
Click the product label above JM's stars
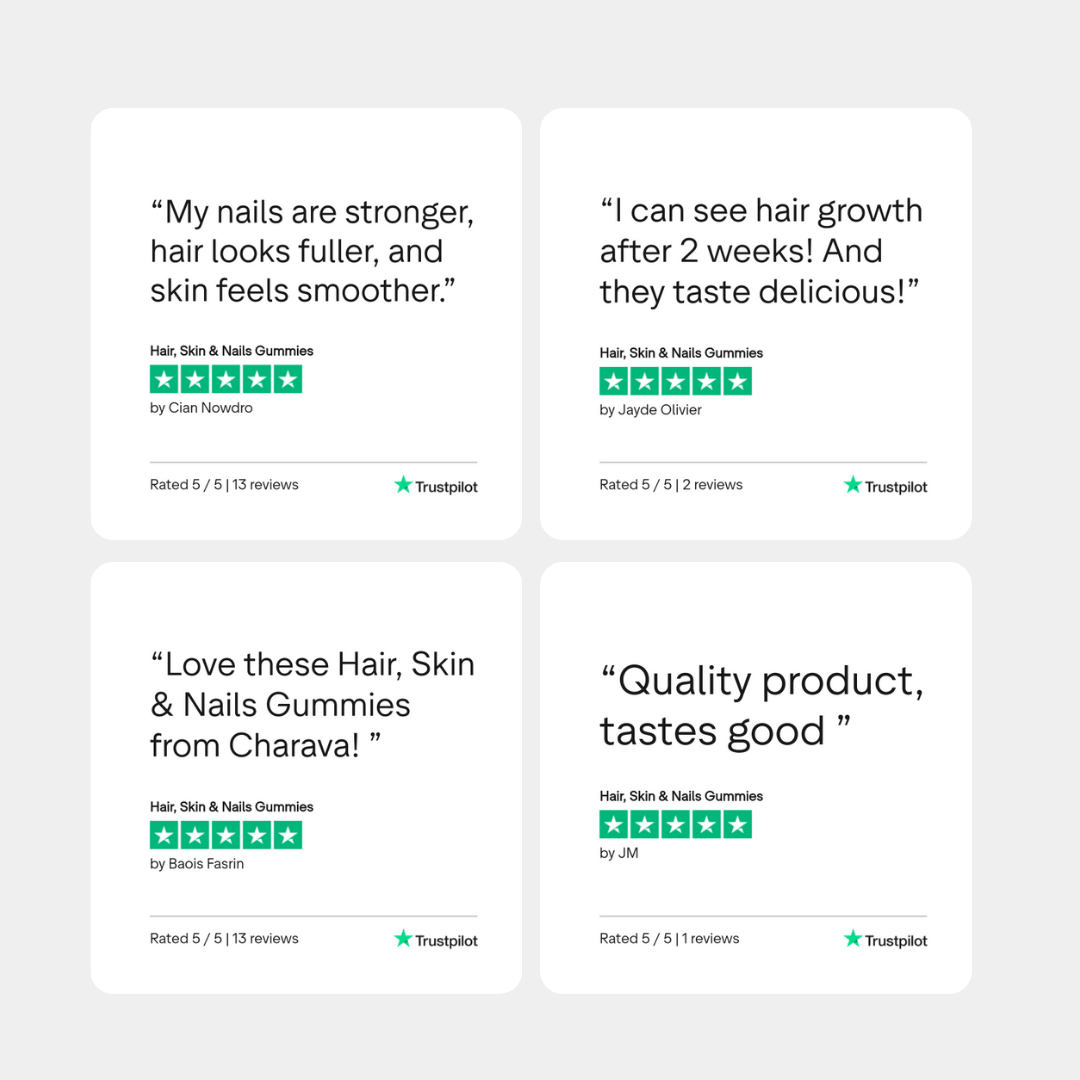681,796
